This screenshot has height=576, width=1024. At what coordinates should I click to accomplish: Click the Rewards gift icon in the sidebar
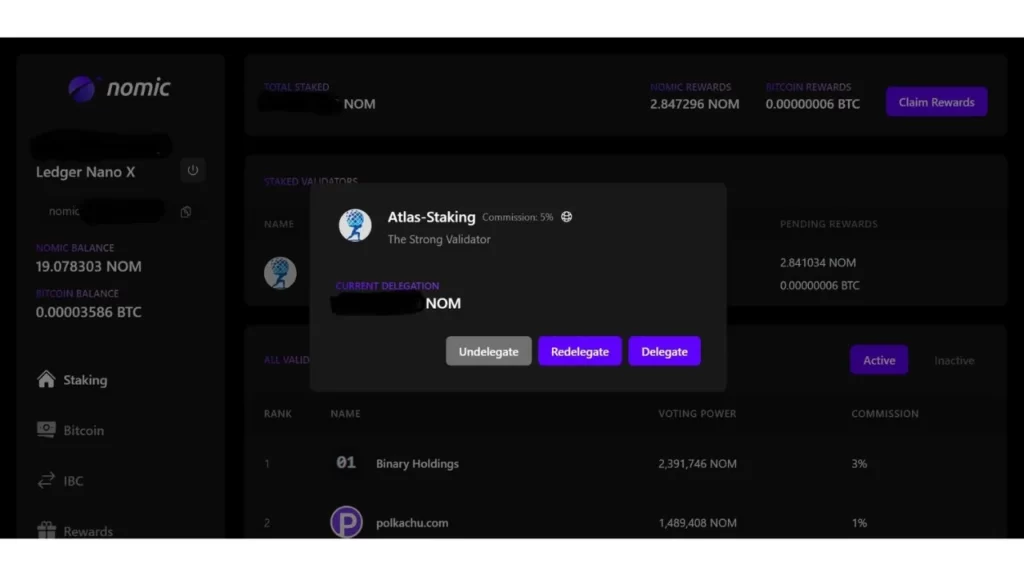[x=46, y=530]
